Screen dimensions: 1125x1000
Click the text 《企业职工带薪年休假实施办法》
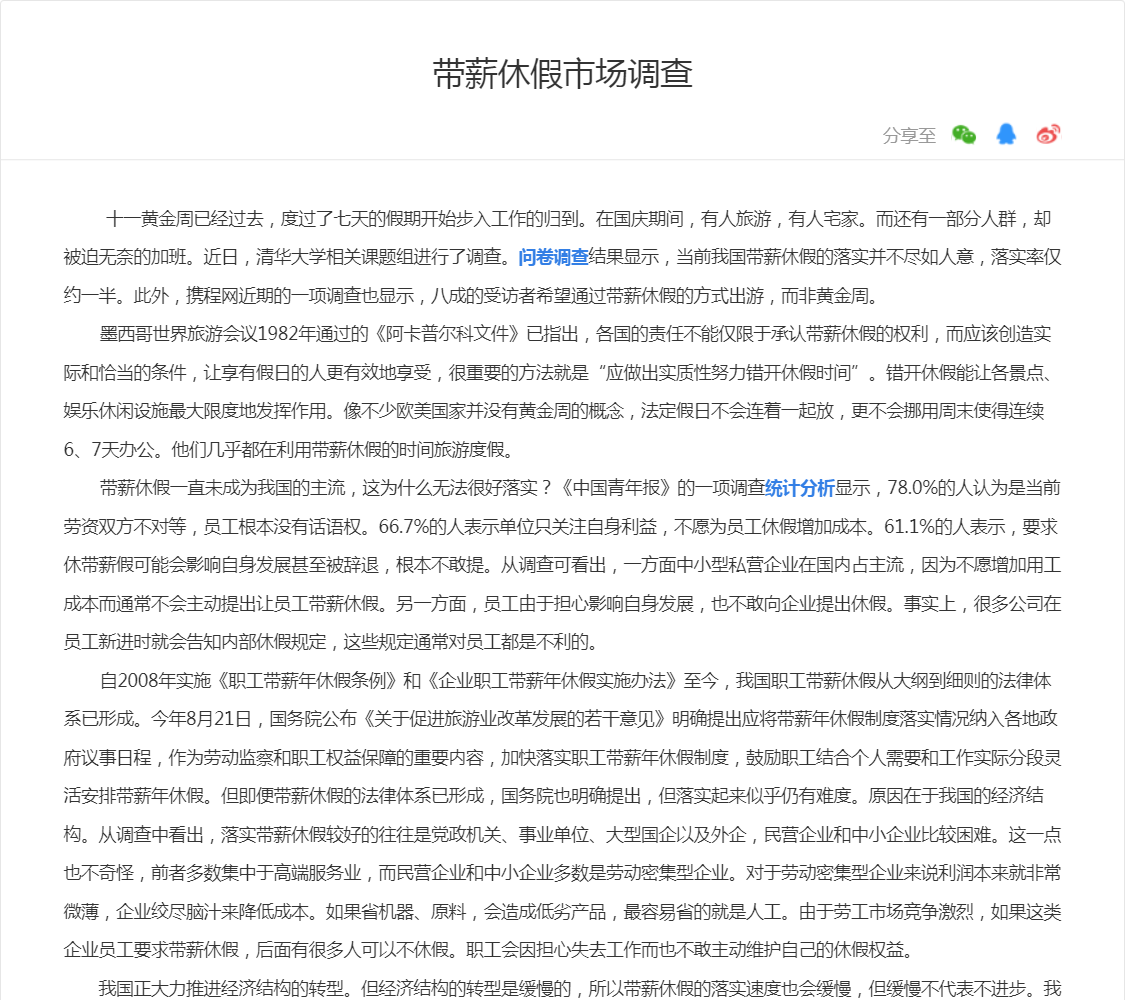550,681
